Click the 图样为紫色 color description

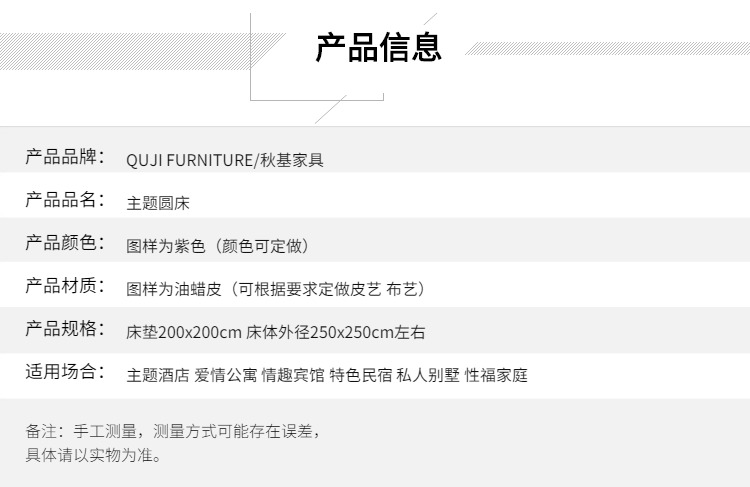coord(165,246)
